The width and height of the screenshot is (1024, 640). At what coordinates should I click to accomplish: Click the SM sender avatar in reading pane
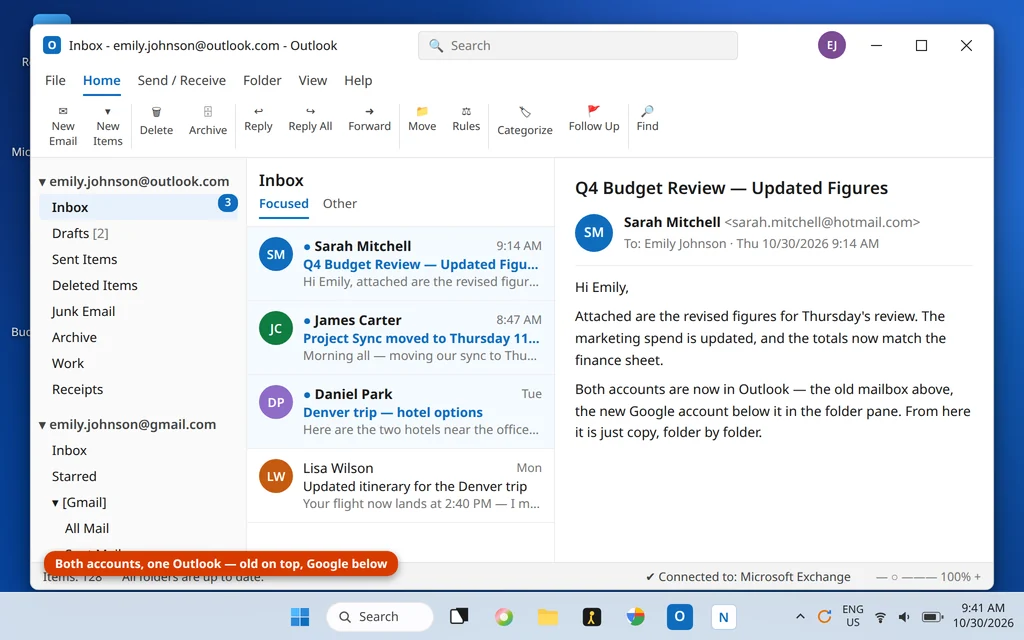point(594,232)
